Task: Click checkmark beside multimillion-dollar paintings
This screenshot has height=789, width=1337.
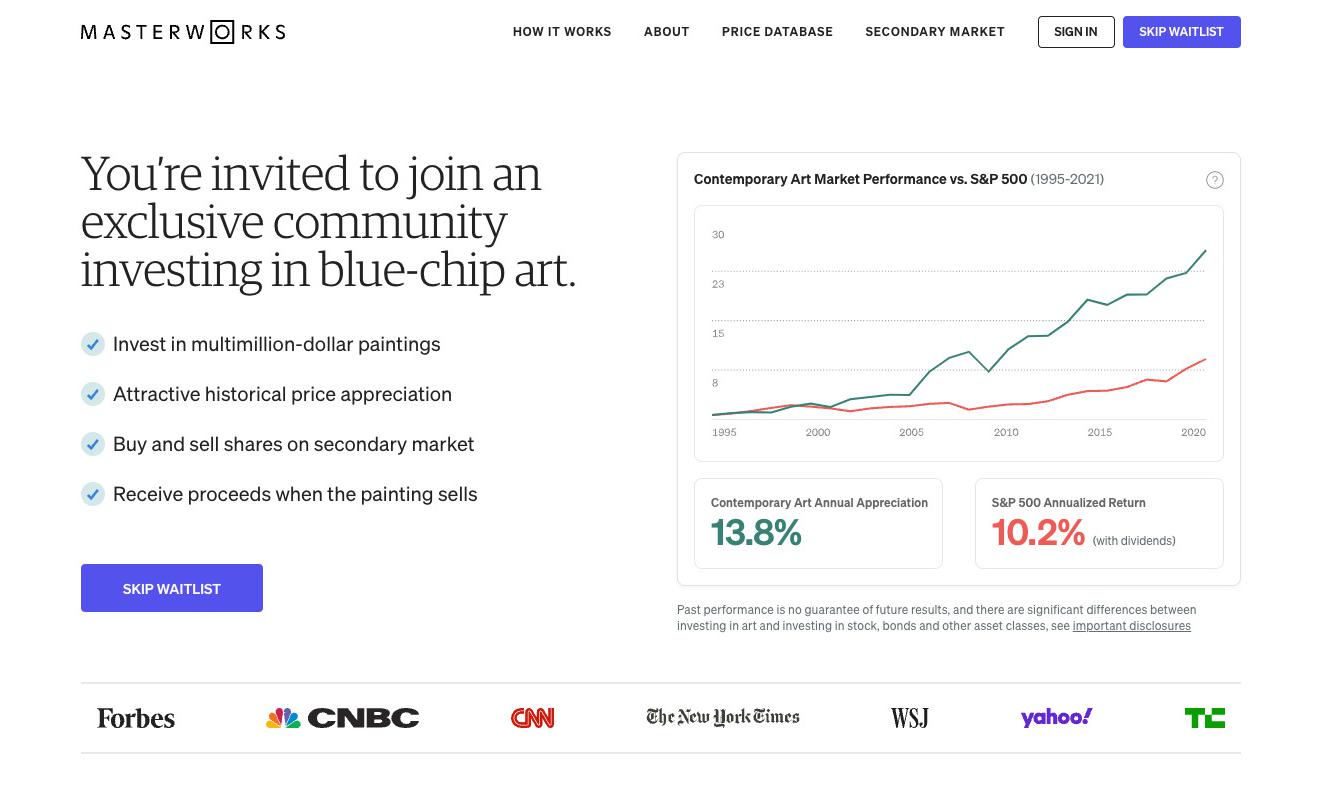Action: tap(93, 344)
